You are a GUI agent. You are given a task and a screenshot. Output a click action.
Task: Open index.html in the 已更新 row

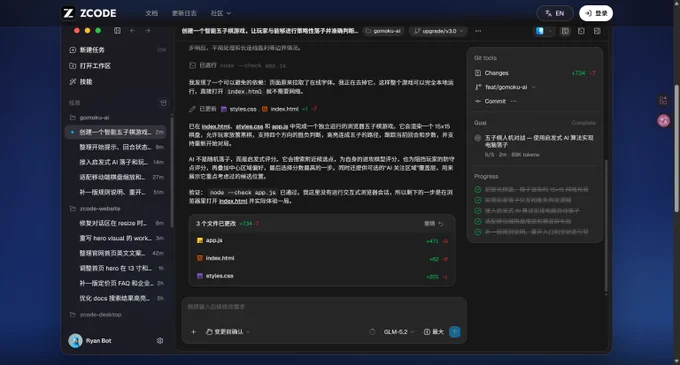[x=280, y=109]
